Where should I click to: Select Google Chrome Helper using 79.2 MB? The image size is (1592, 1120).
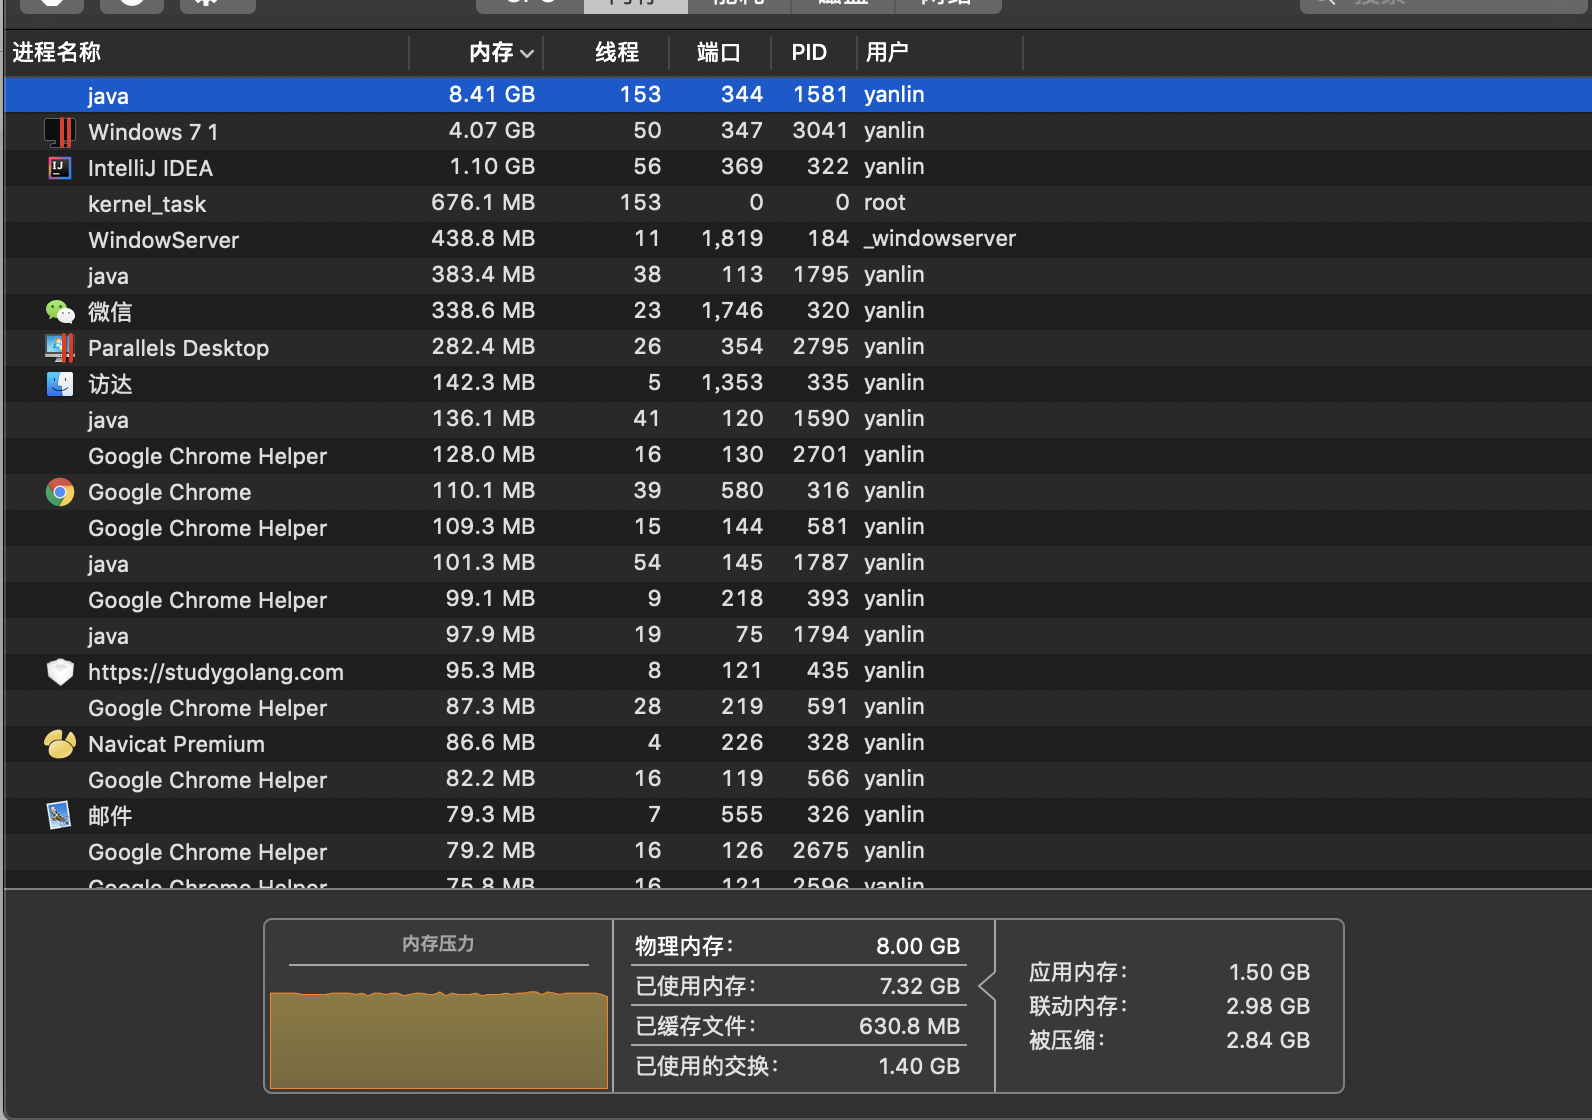(798, 851)
